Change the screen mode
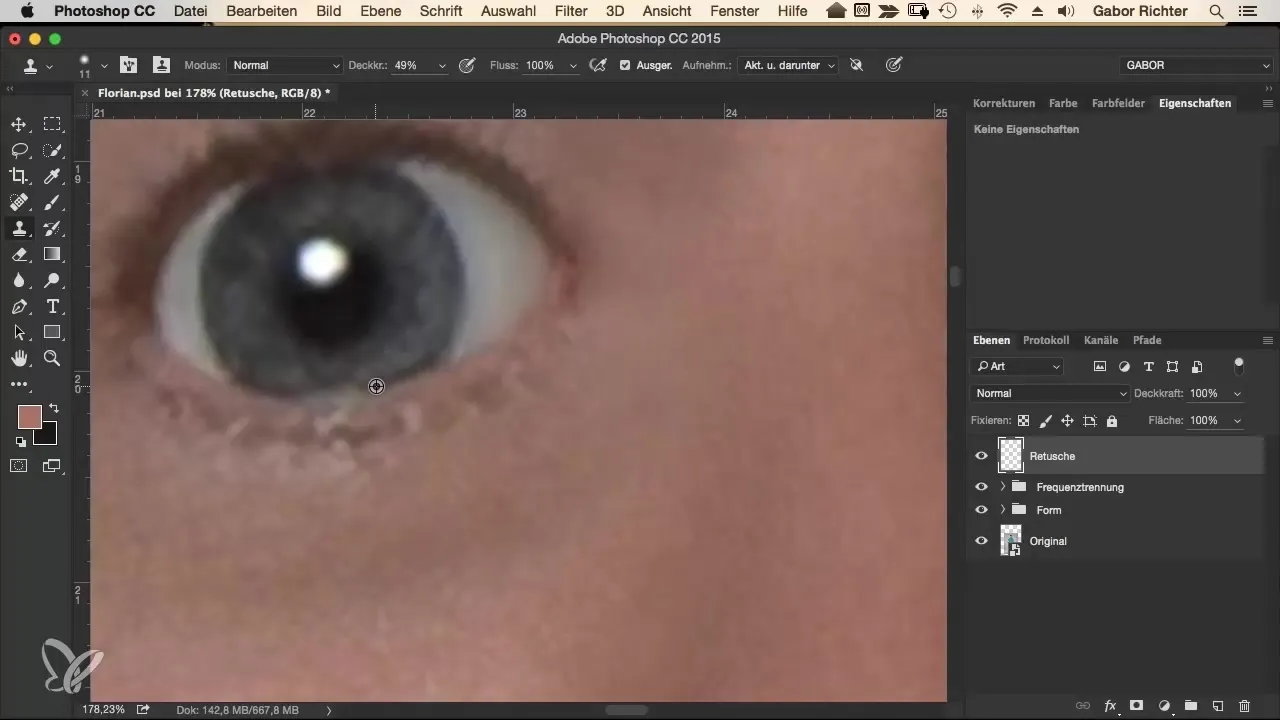 click(x=52, y=465)
